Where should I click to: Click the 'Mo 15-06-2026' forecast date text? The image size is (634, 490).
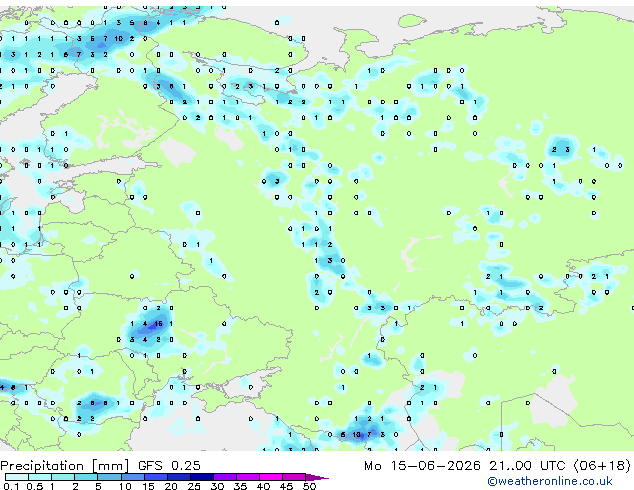(x=423, y=466)
